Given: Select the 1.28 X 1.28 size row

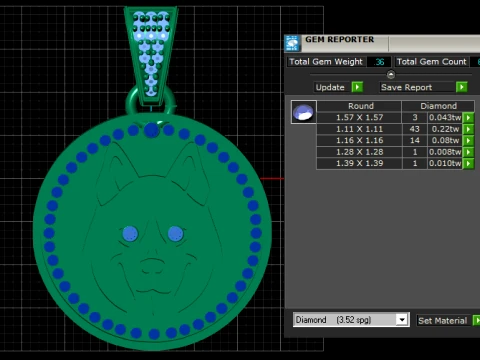Looking at the screenshot, I should pyautogui.click(x=359, y=152).
